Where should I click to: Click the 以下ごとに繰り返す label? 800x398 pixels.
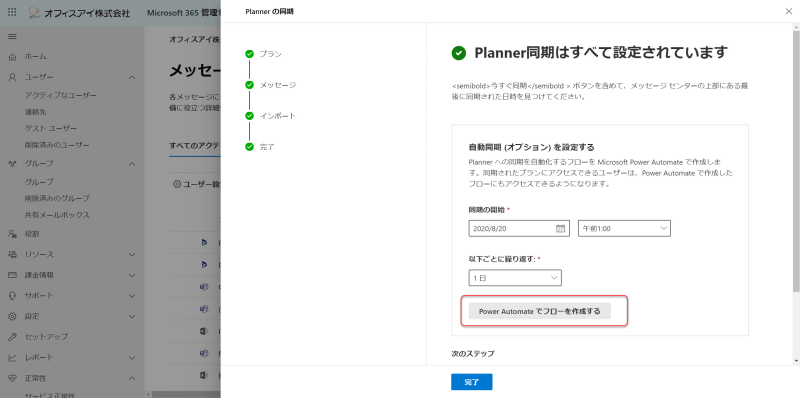pos(502,259)
